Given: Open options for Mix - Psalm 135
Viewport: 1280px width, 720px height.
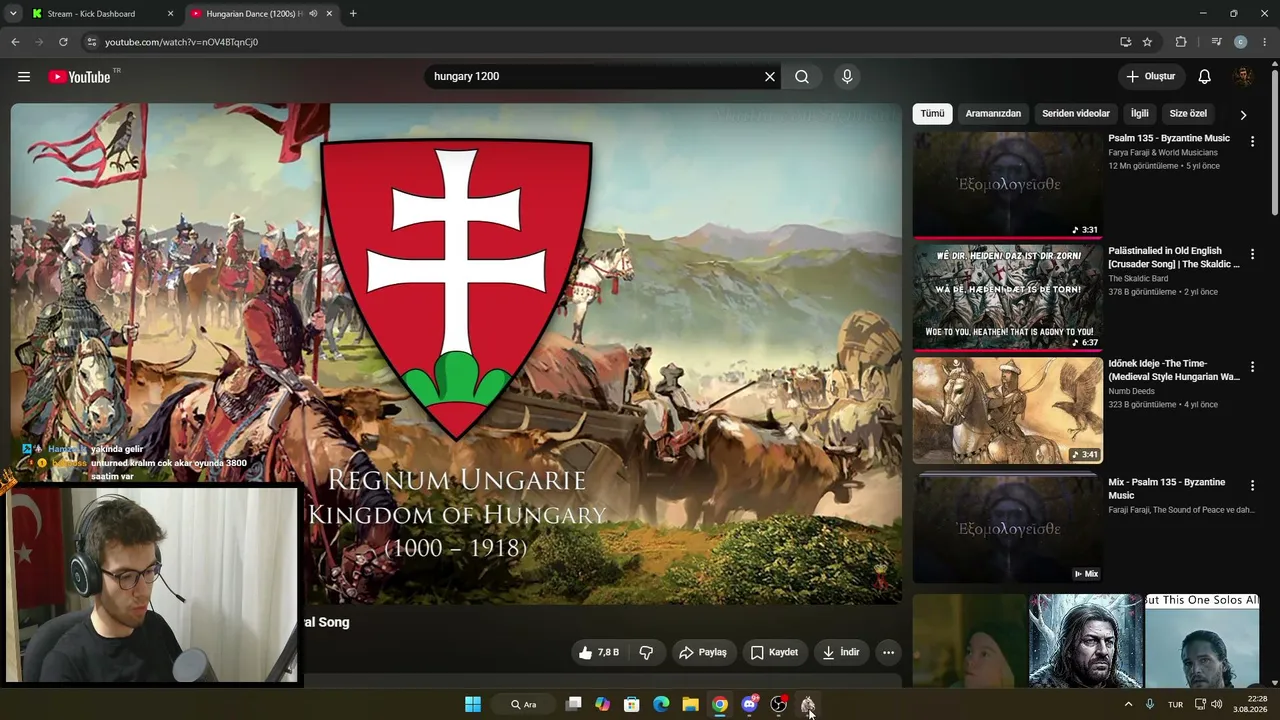Looking at the screenshot, I should (1252, 486).
